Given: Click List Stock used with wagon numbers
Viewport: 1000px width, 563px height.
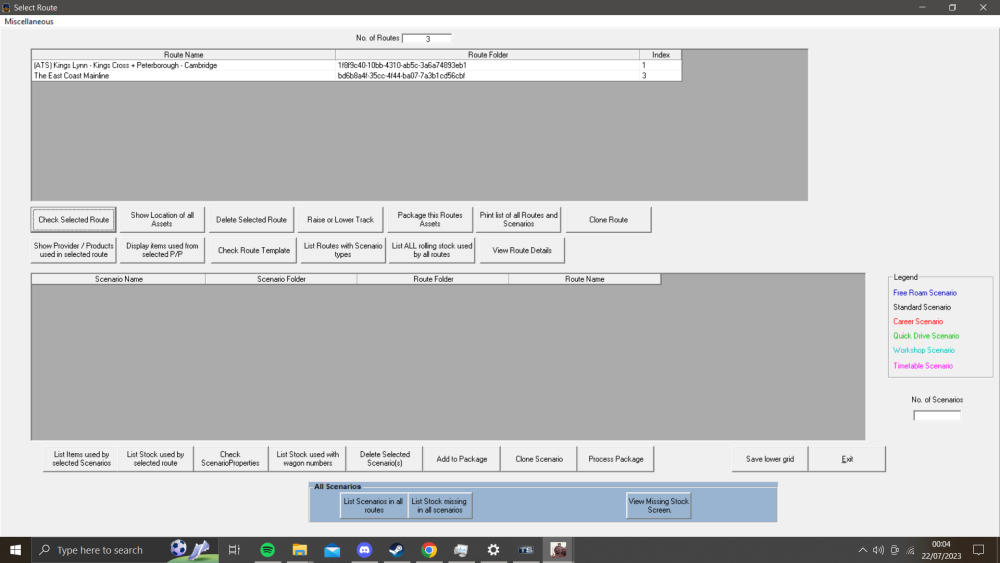Looking at the screenshot, I should [307, 459].
